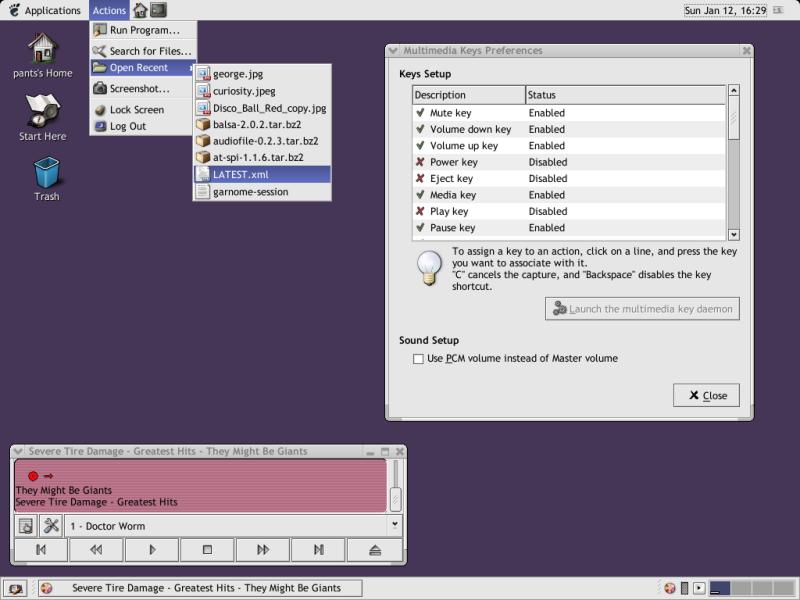Viewport: 800px width, 600px height.
Task: Open the Applications menu
Action: pyautogui.click(x=43, y=10)
